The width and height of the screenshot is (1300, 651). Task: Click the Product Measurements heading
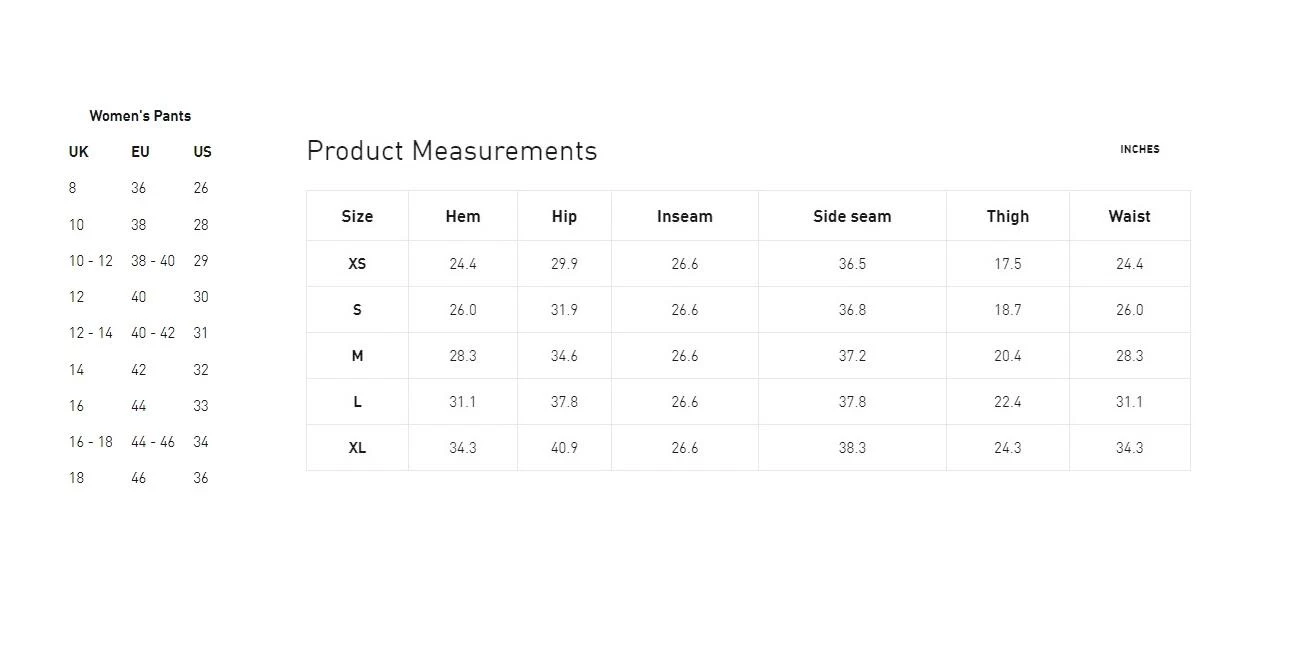452,151
